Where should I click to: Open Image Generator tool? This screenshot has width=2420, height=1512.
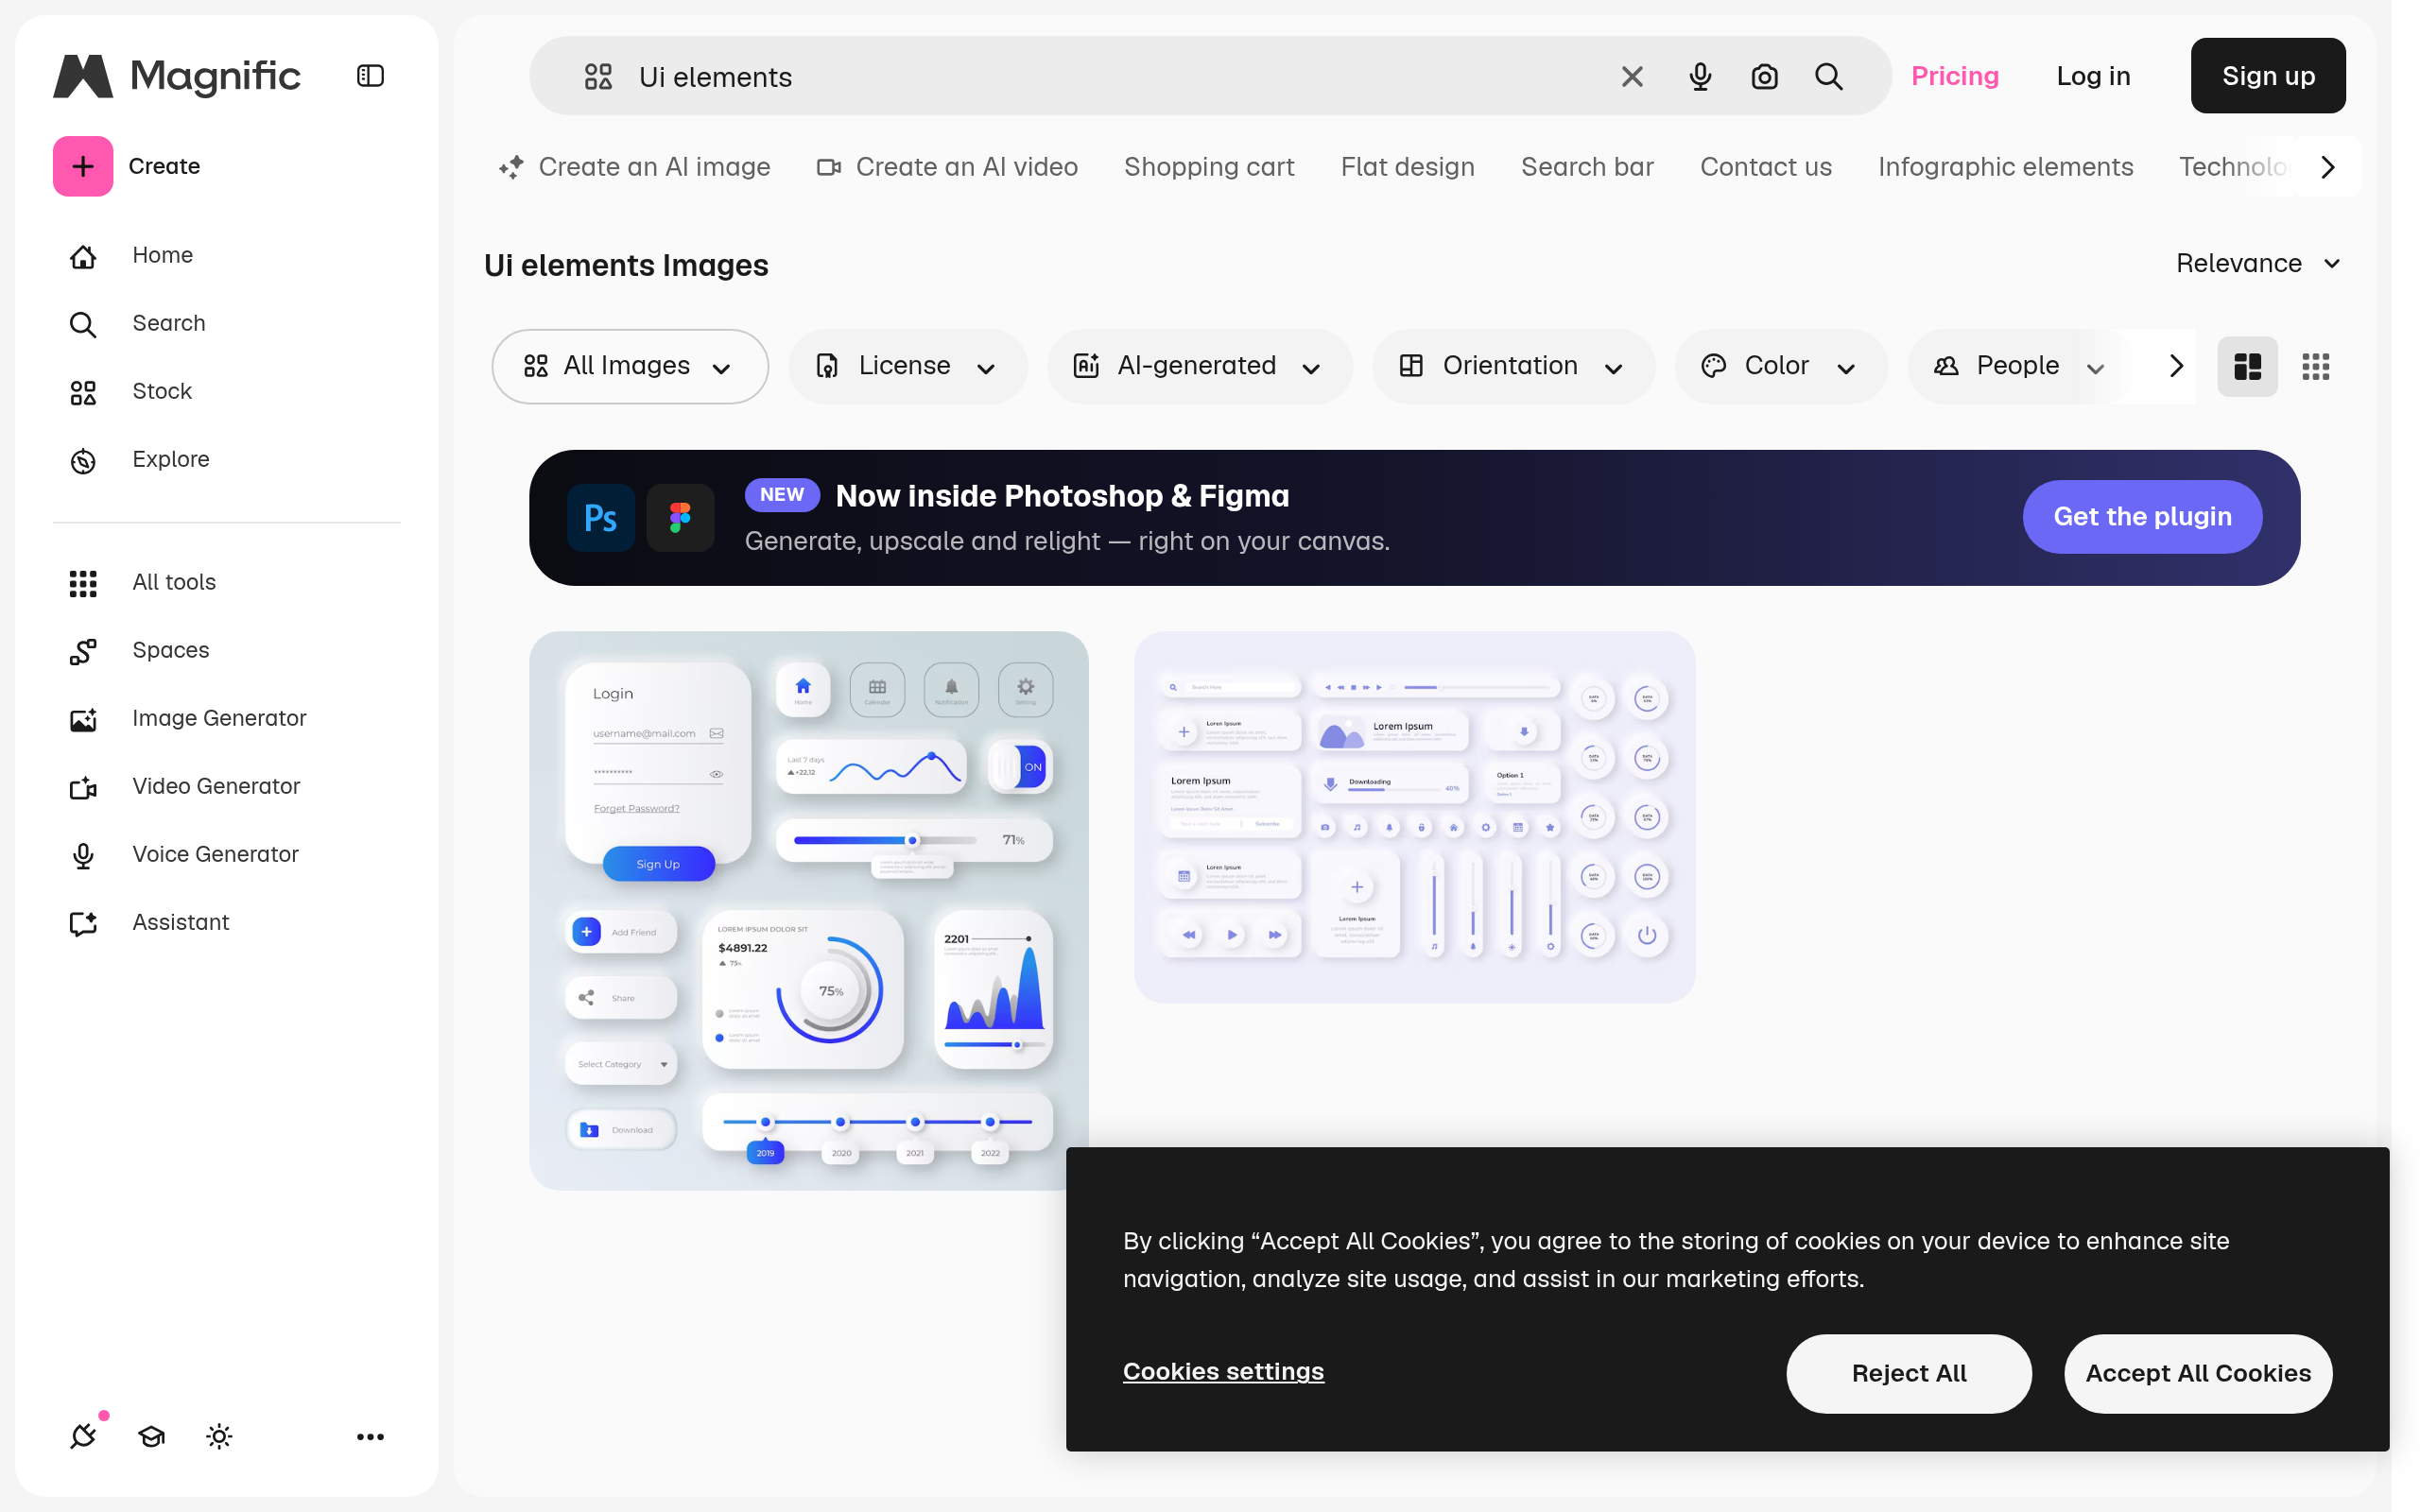tap(187, 718)
